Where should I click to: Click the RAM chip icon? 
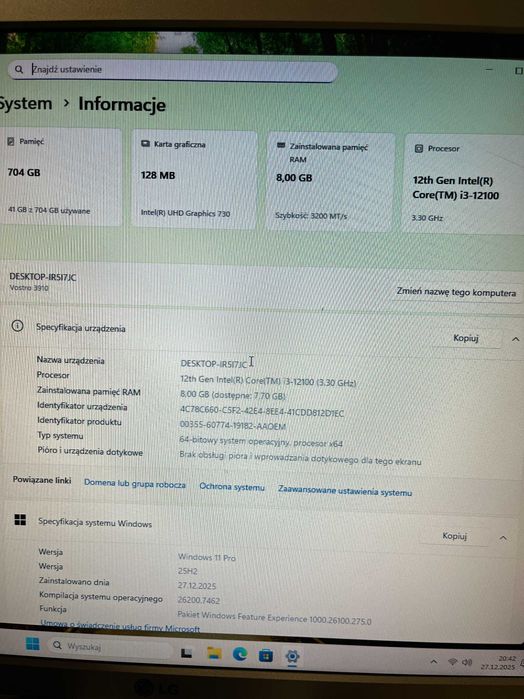click(281, 145)
